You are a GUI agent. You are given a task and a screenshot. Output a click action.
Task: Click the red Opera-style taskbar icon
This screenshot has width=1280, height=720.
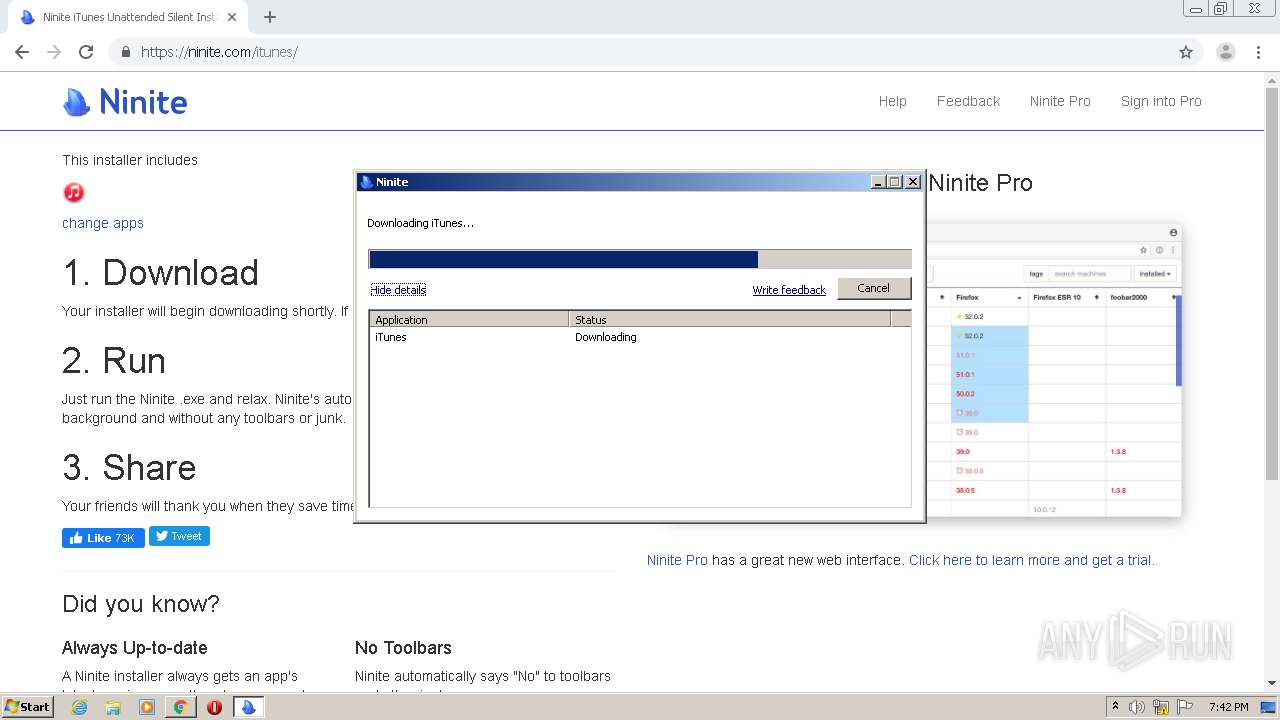(214, 707)
